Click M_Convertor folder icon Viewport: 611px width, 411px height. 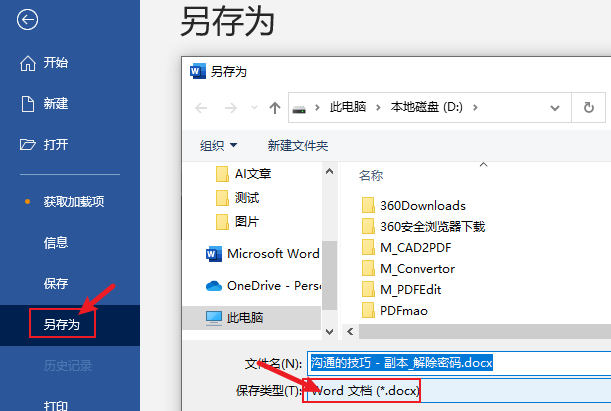tap(368, 268)
